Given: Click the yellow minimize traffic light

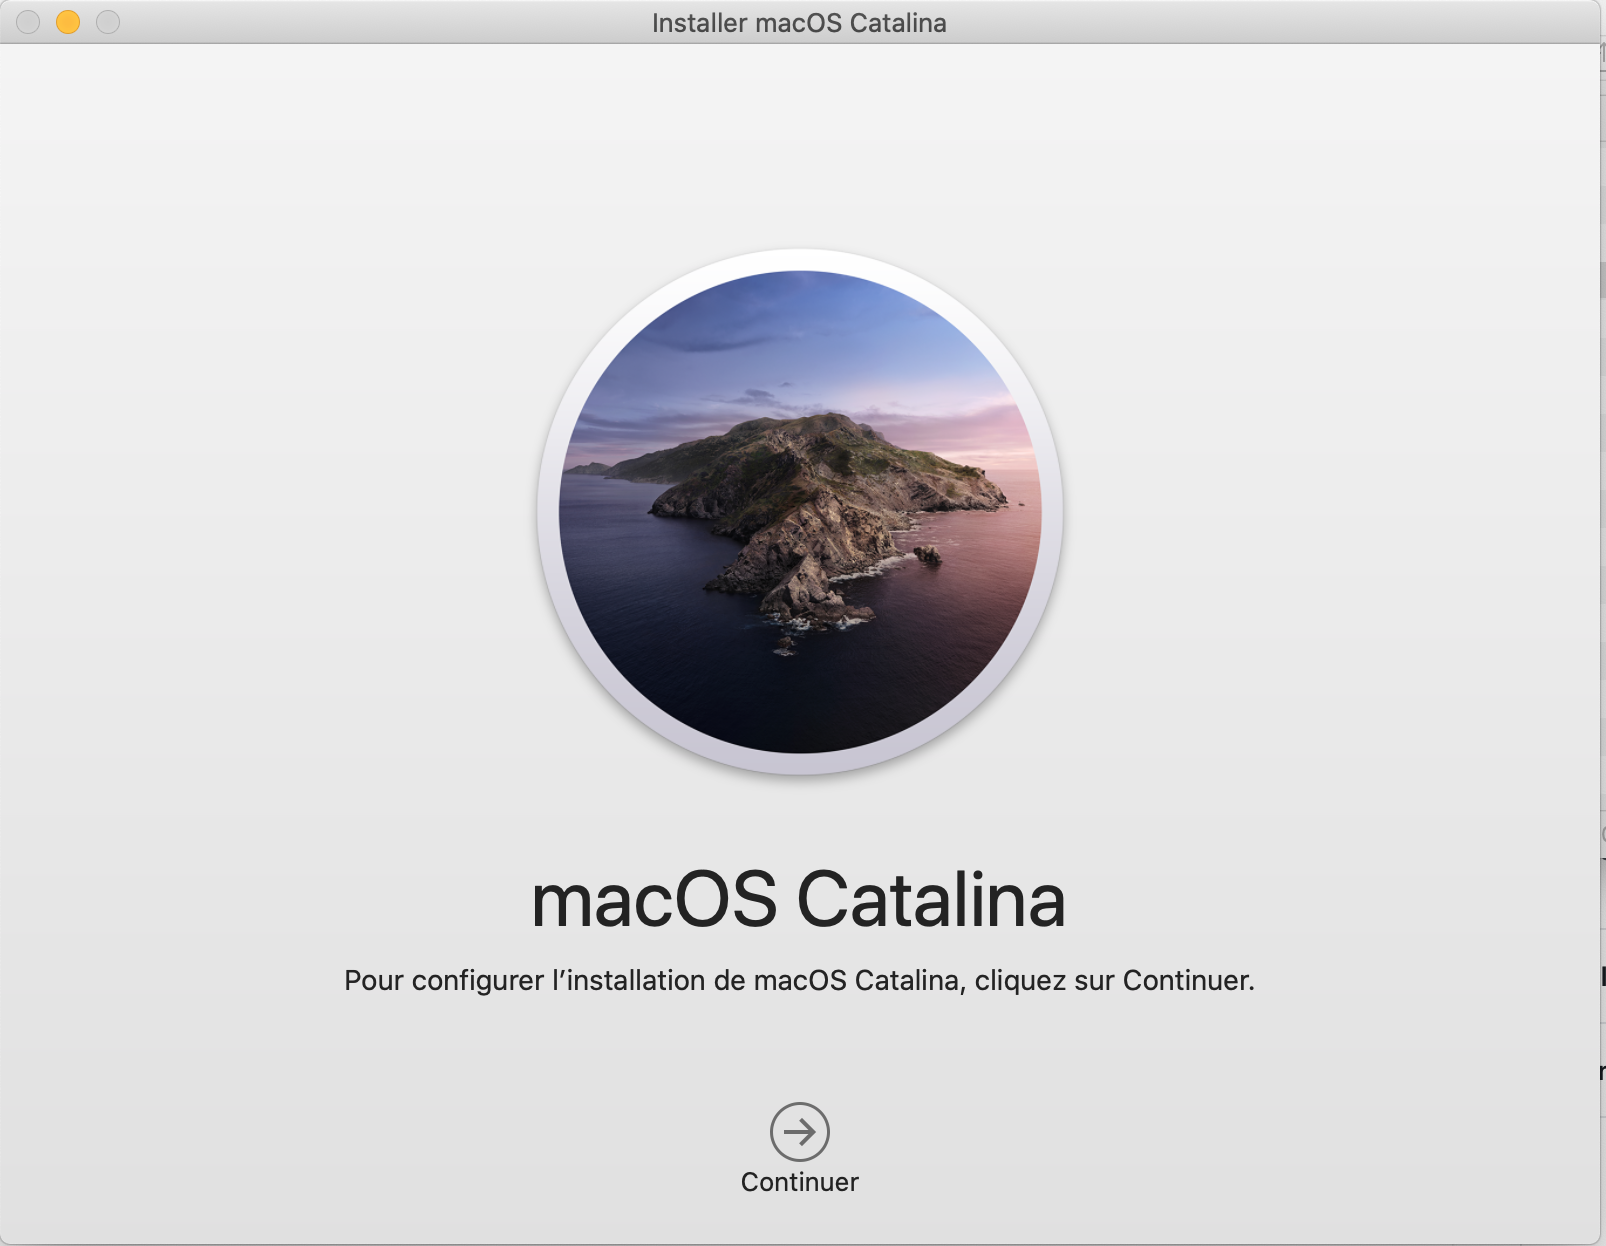Looking at the screenshot, I should click(66, 21).
